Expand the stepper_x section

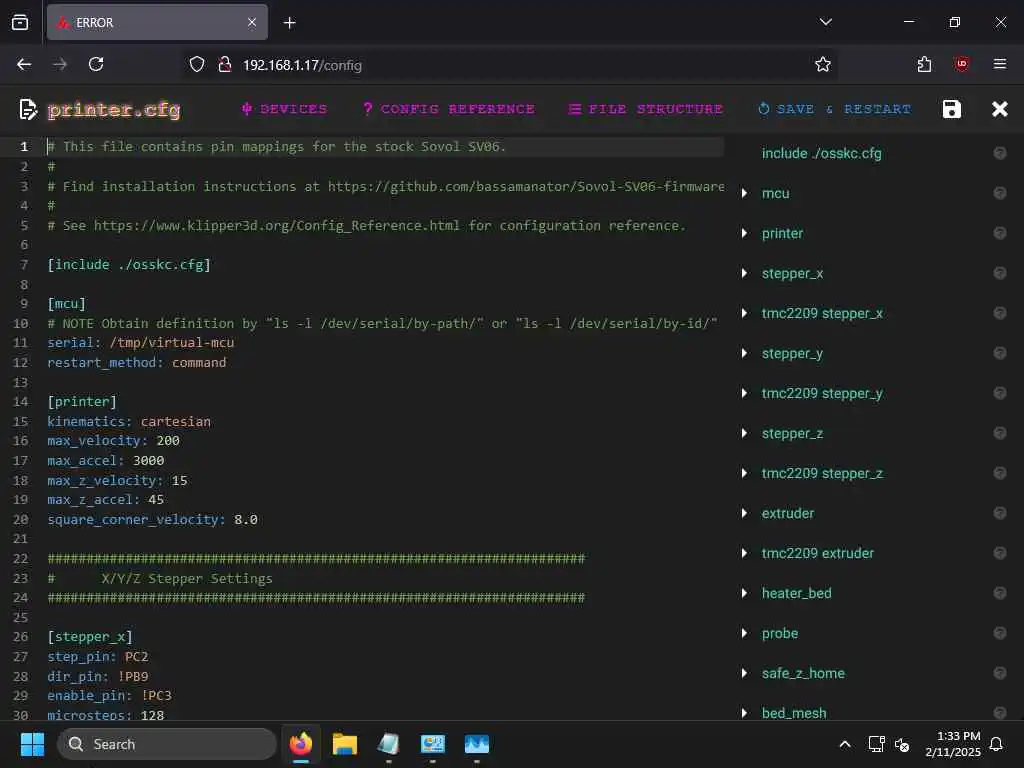(x=744, y=273)
